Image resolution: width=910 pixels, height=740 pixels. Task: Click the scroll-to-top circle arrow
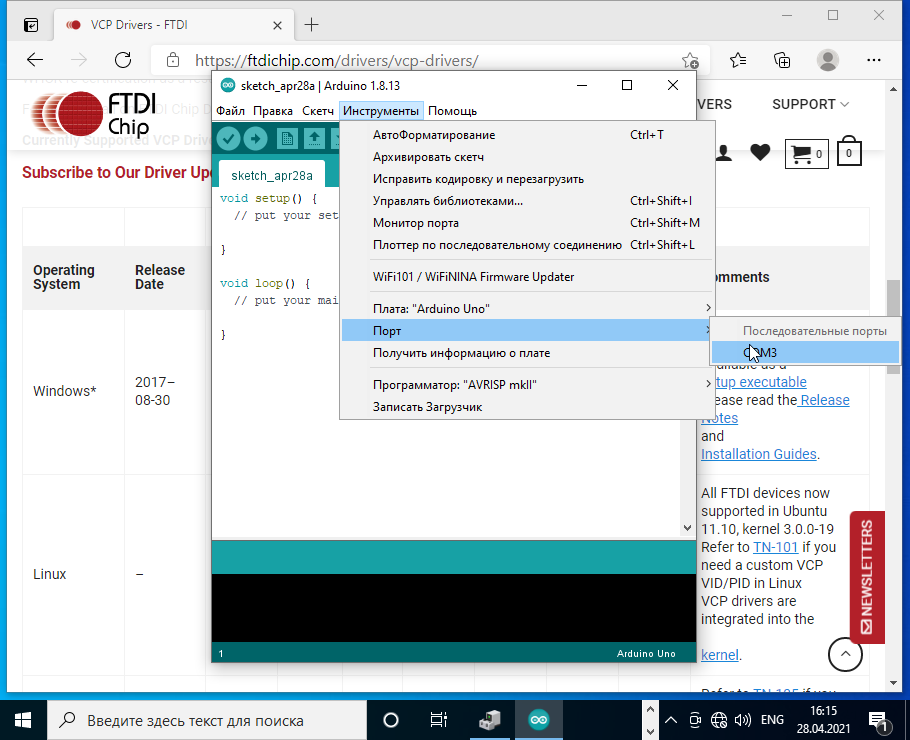click(x=845, y=654)
